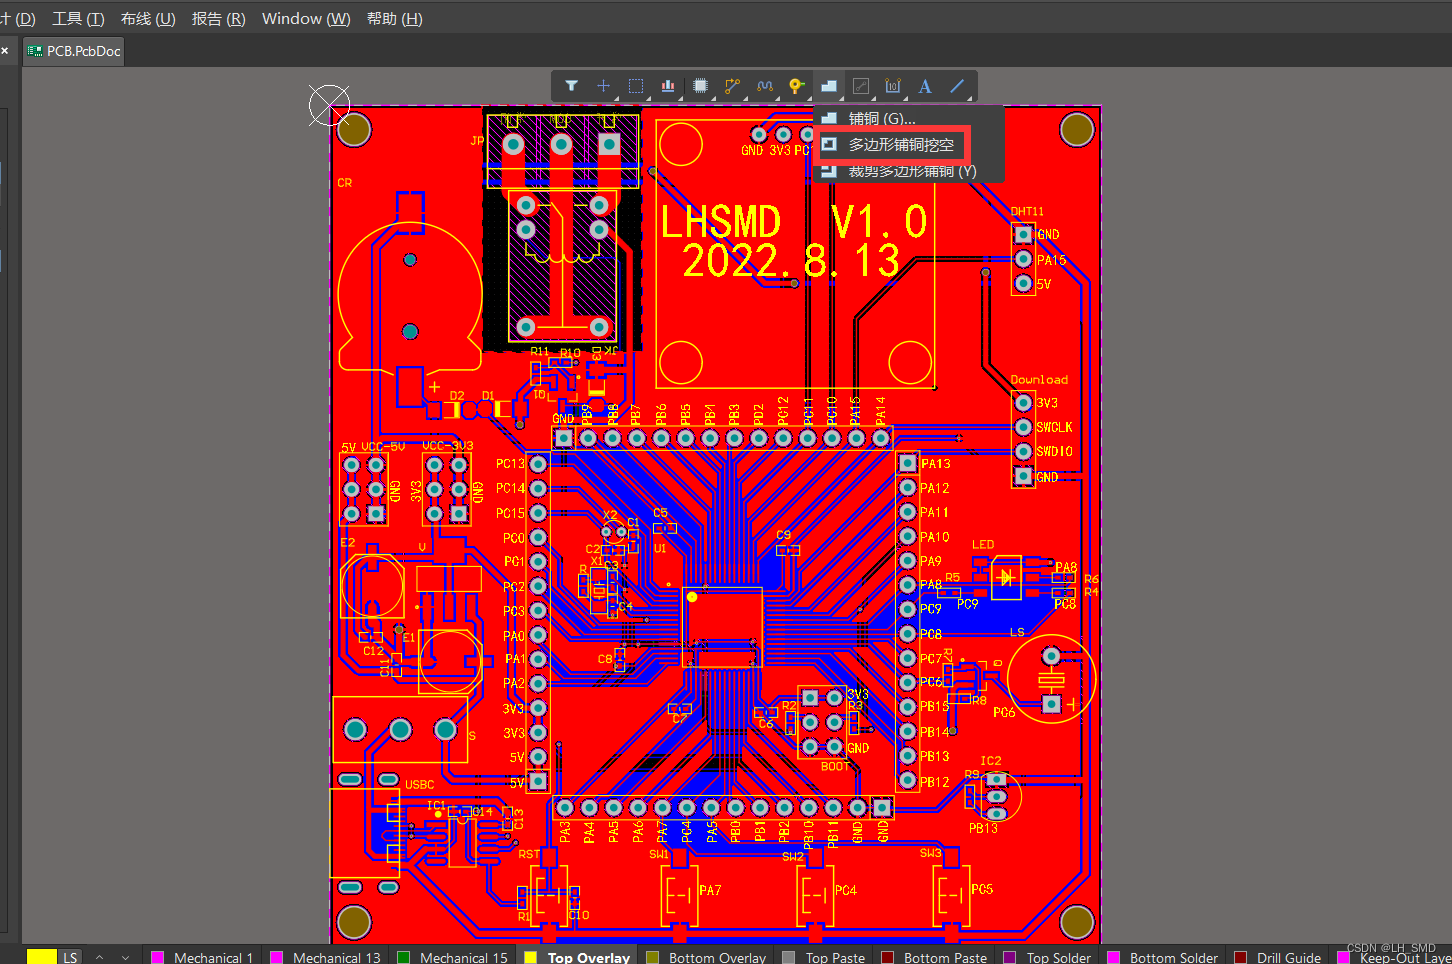Open the 帮助 (H) menu
Screen dimensions: 1452x964
pyautogui.click(x=394, y=18)
